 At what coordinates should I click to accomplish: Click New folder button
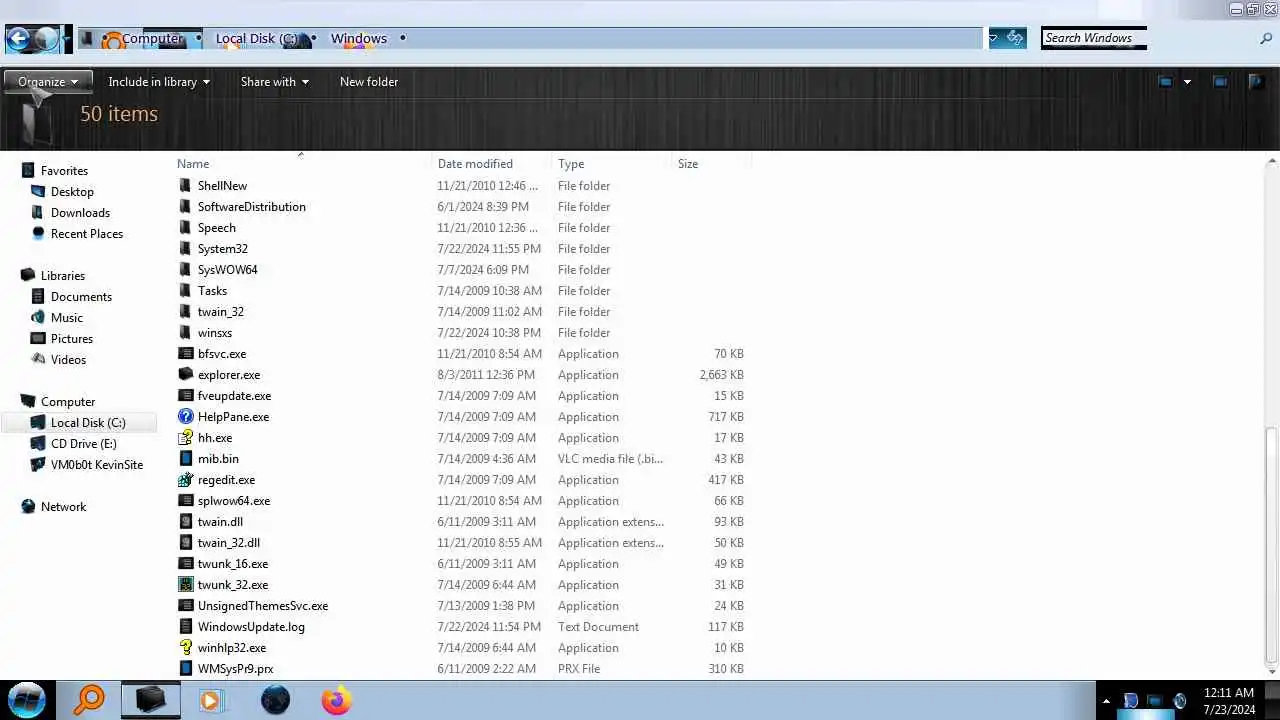pos(369,82)
